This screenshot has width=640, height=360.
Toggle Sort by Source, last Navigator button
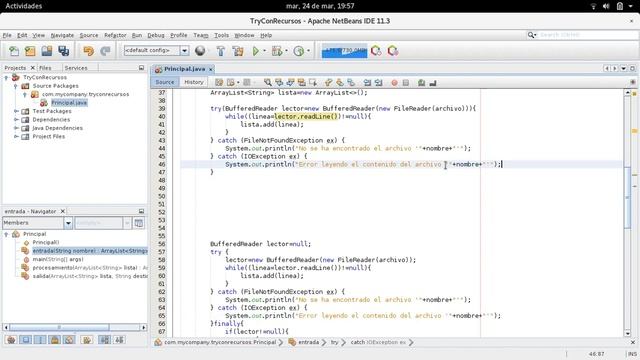pos(119,340)
